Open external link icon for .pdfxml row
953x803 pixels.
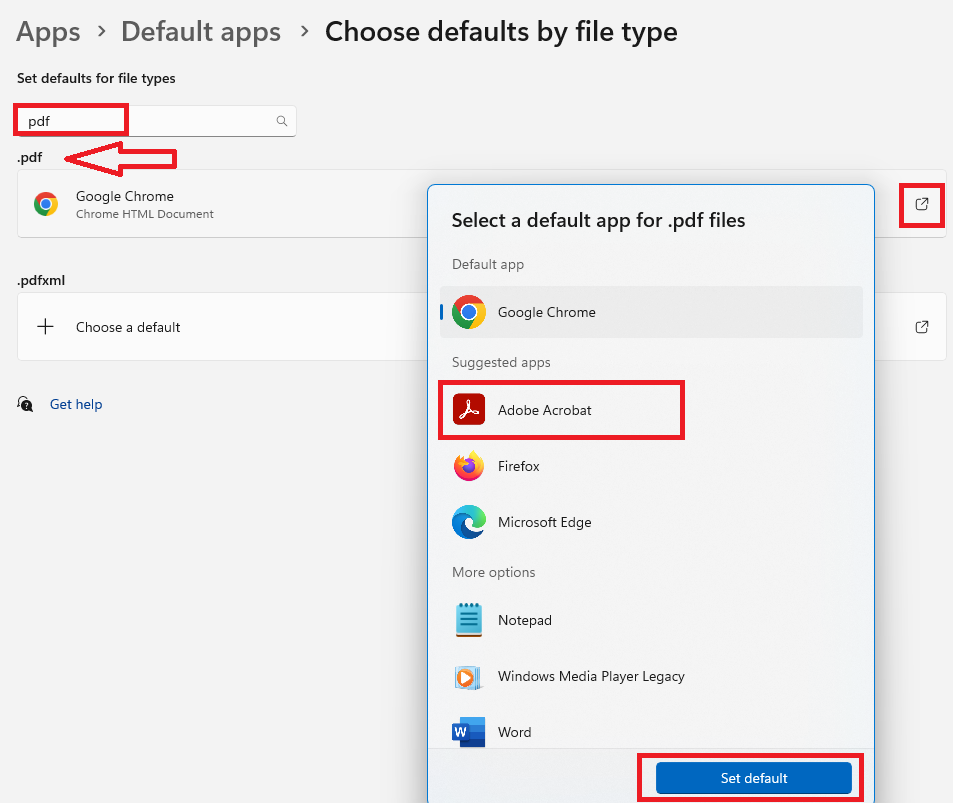pos(921,327)
